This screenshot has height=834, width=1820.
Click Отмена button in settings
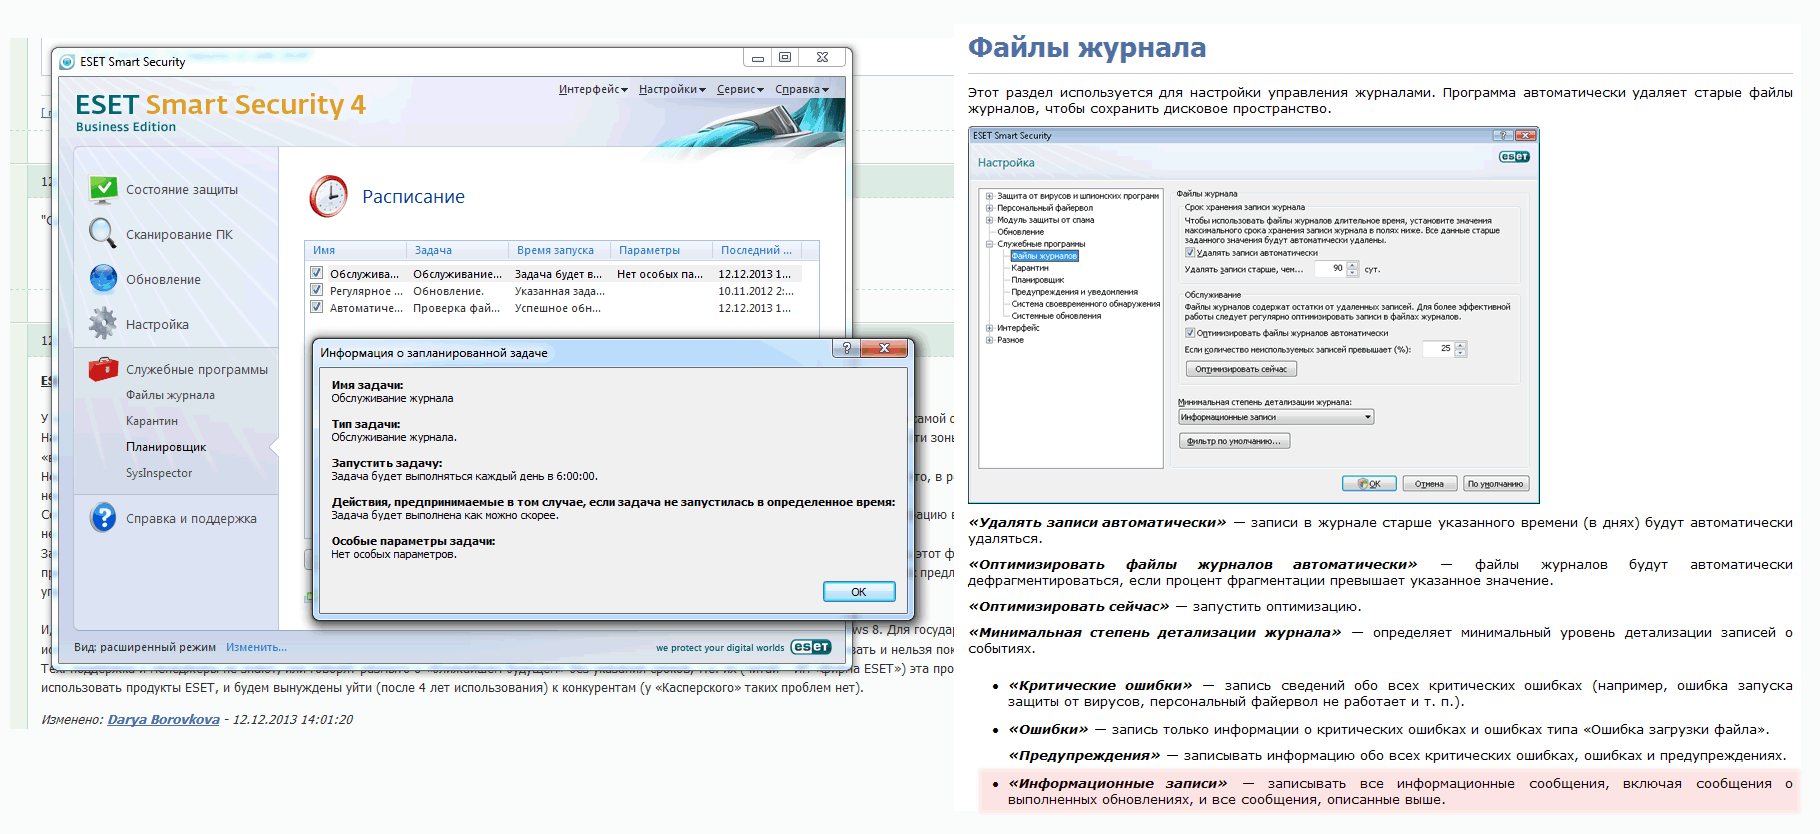pos(1429,484)
